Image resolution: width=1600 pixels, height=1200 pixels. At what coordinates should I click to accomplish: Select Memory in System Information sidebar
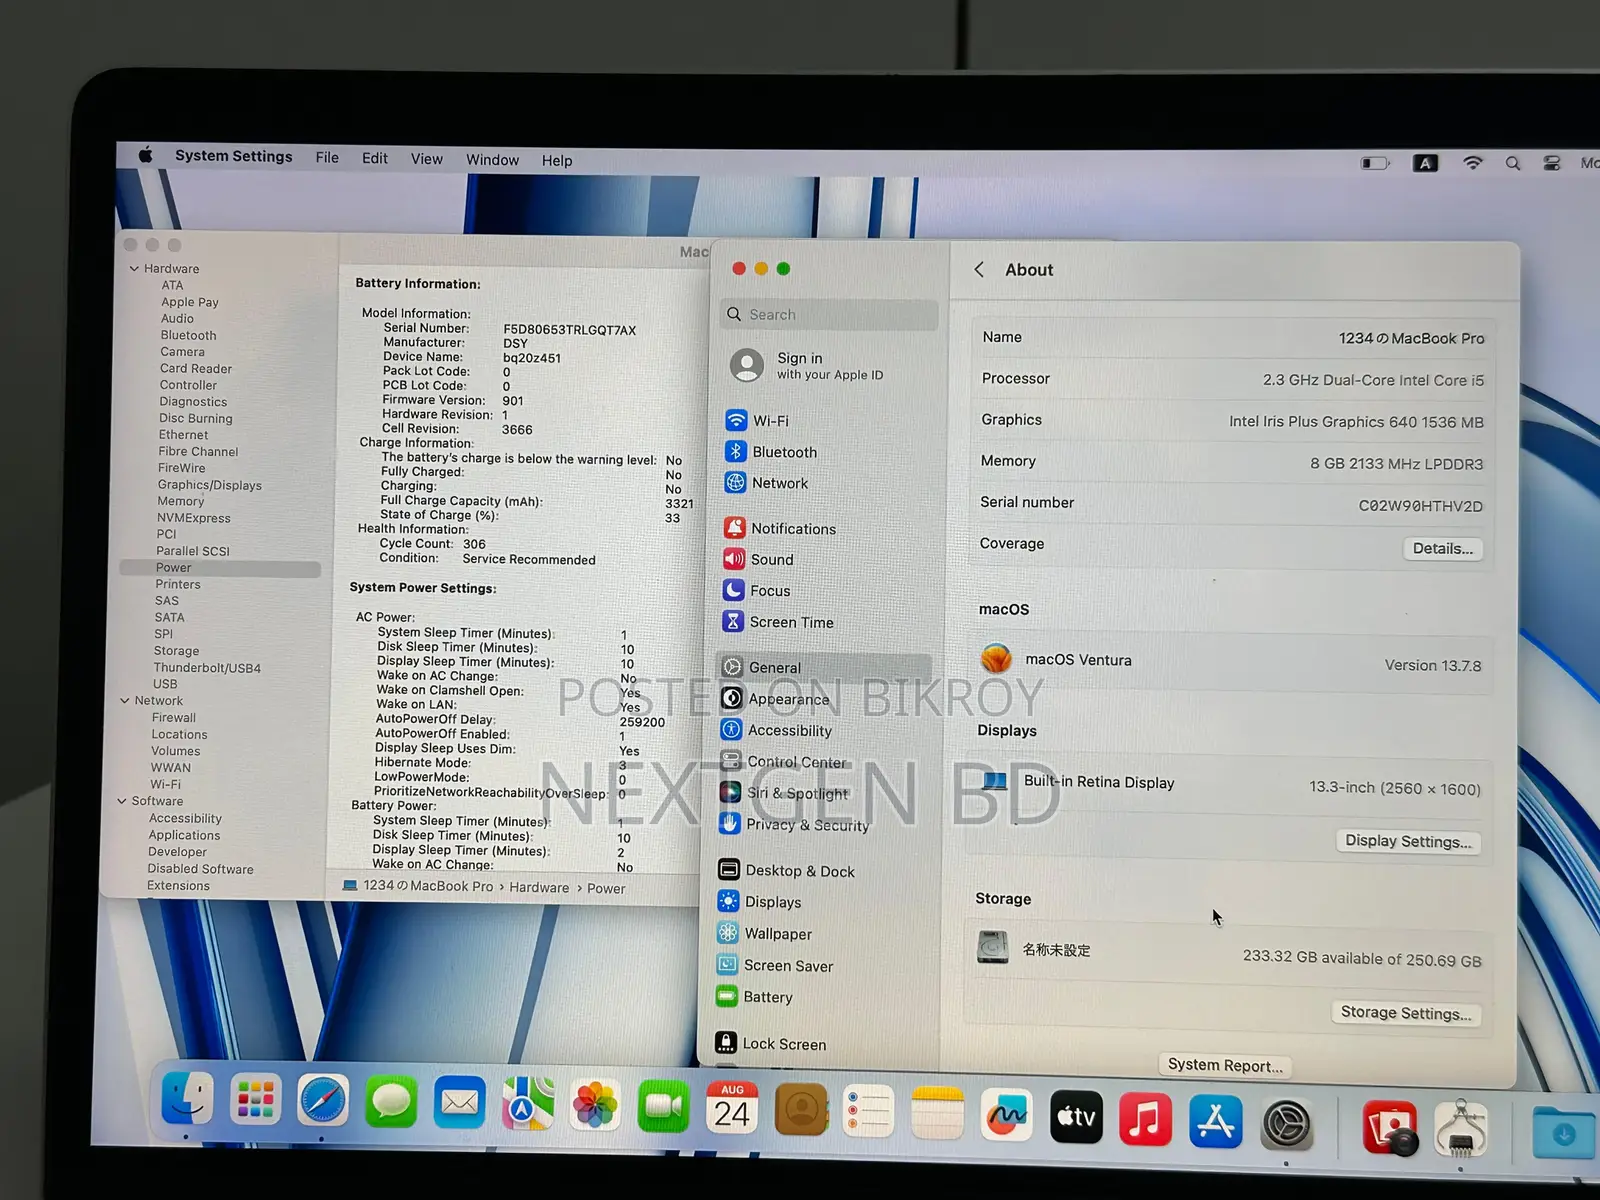pos(180,501)
